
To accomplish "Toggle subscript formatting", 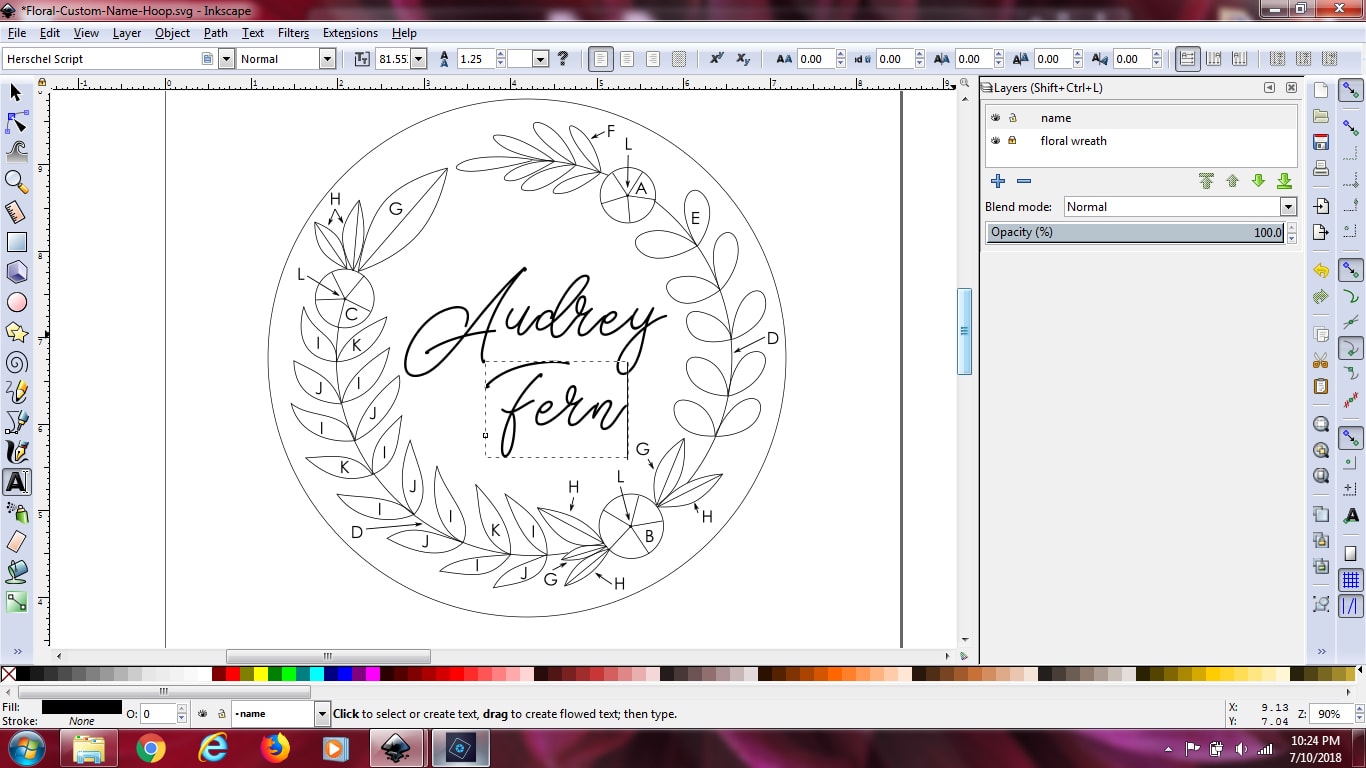I will tap(743, 59).
